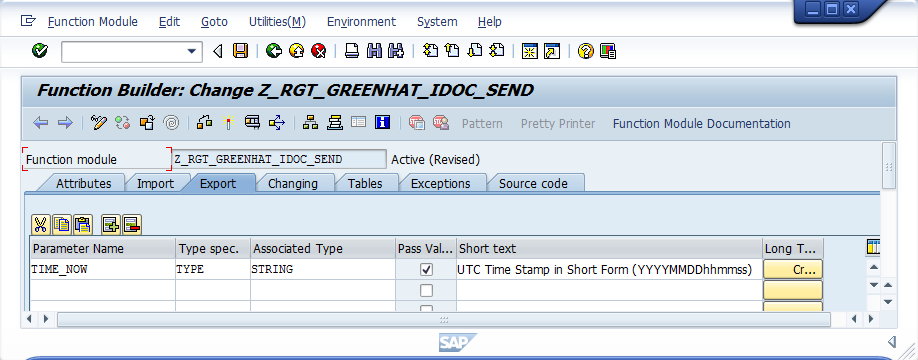Click the Function module name field
The height and width of the screenshot is (360, 918).
click(x=279, y=159)
